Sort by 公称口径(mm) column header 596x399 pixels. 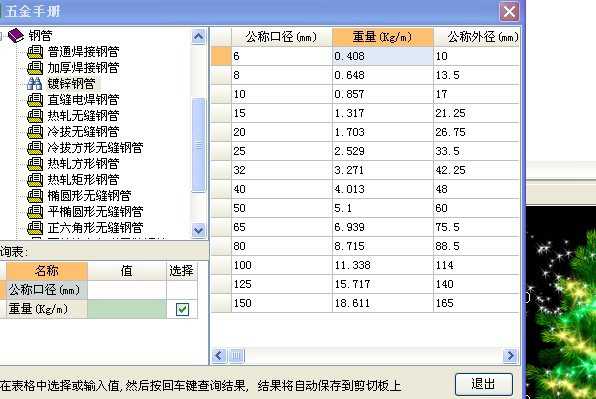(x=282, y=37)
